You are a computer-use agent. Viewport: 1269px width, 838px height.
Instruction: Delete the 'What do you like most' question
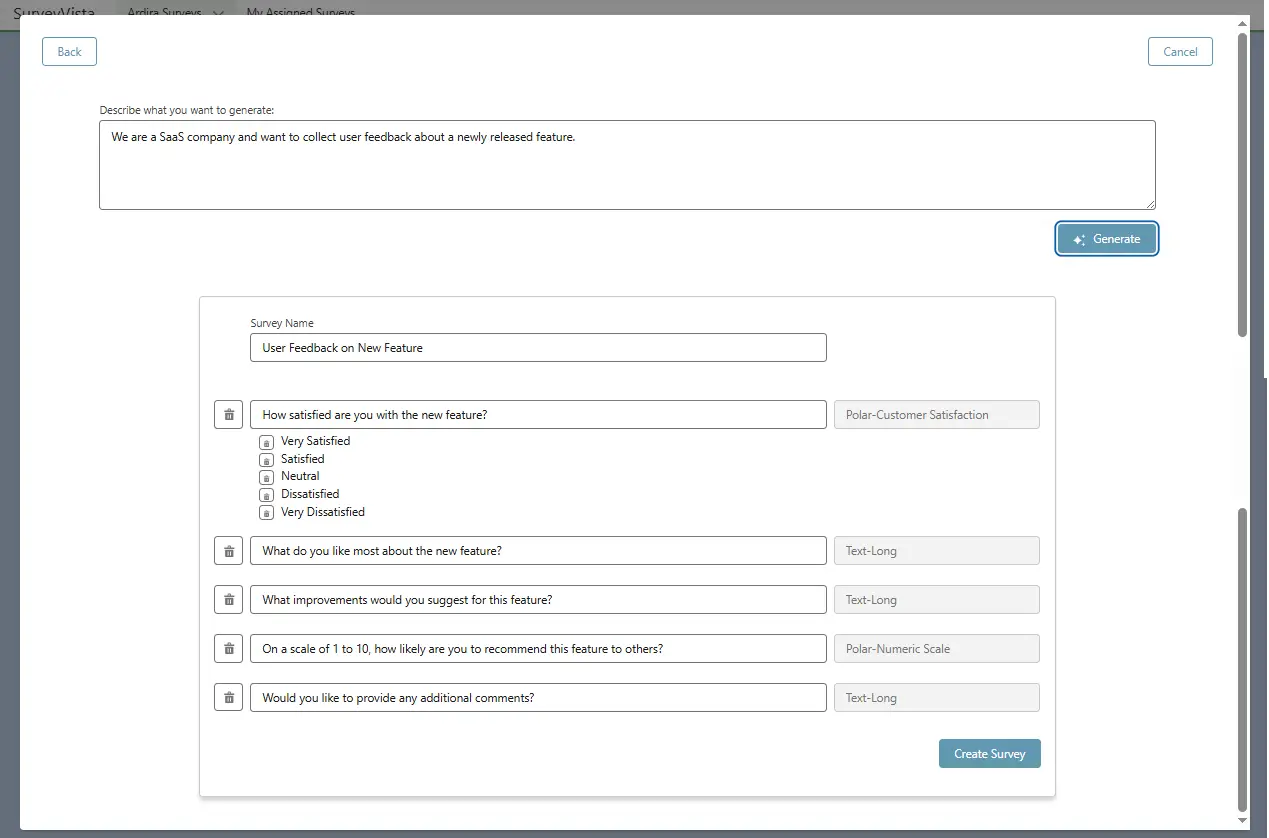click(x=228, y=551)
